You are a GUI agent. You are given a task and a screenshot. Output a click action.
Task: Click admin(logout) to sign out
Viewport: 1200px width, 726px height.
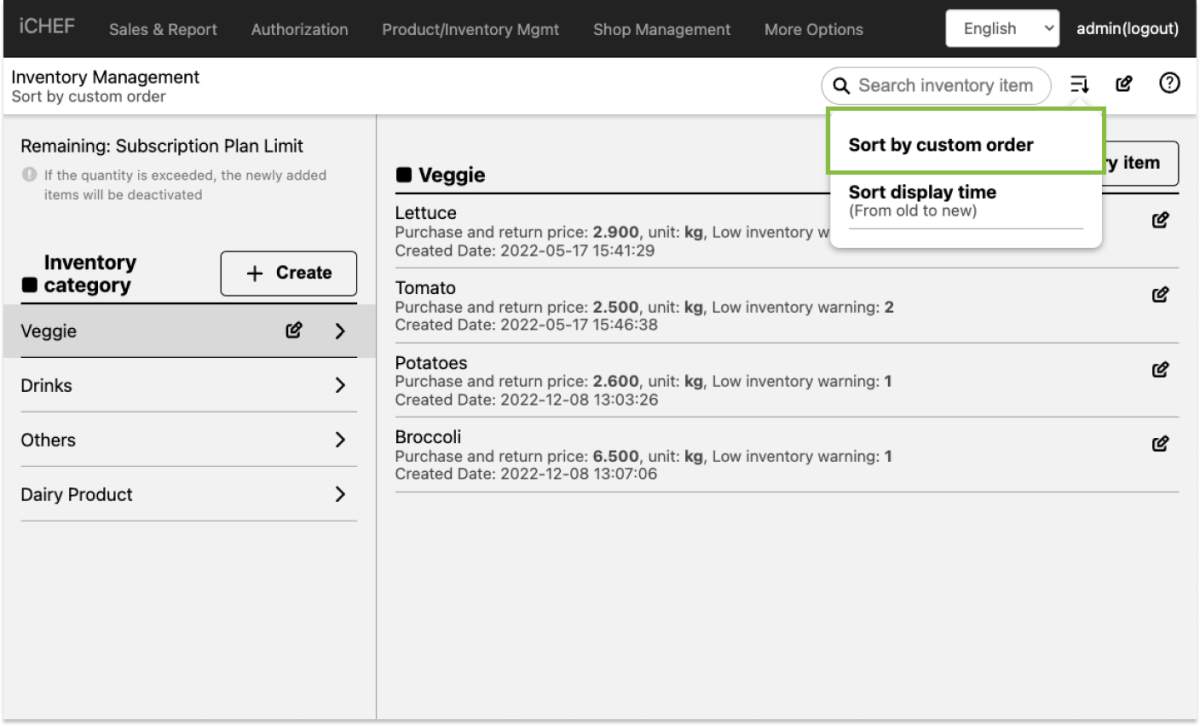1127,28
